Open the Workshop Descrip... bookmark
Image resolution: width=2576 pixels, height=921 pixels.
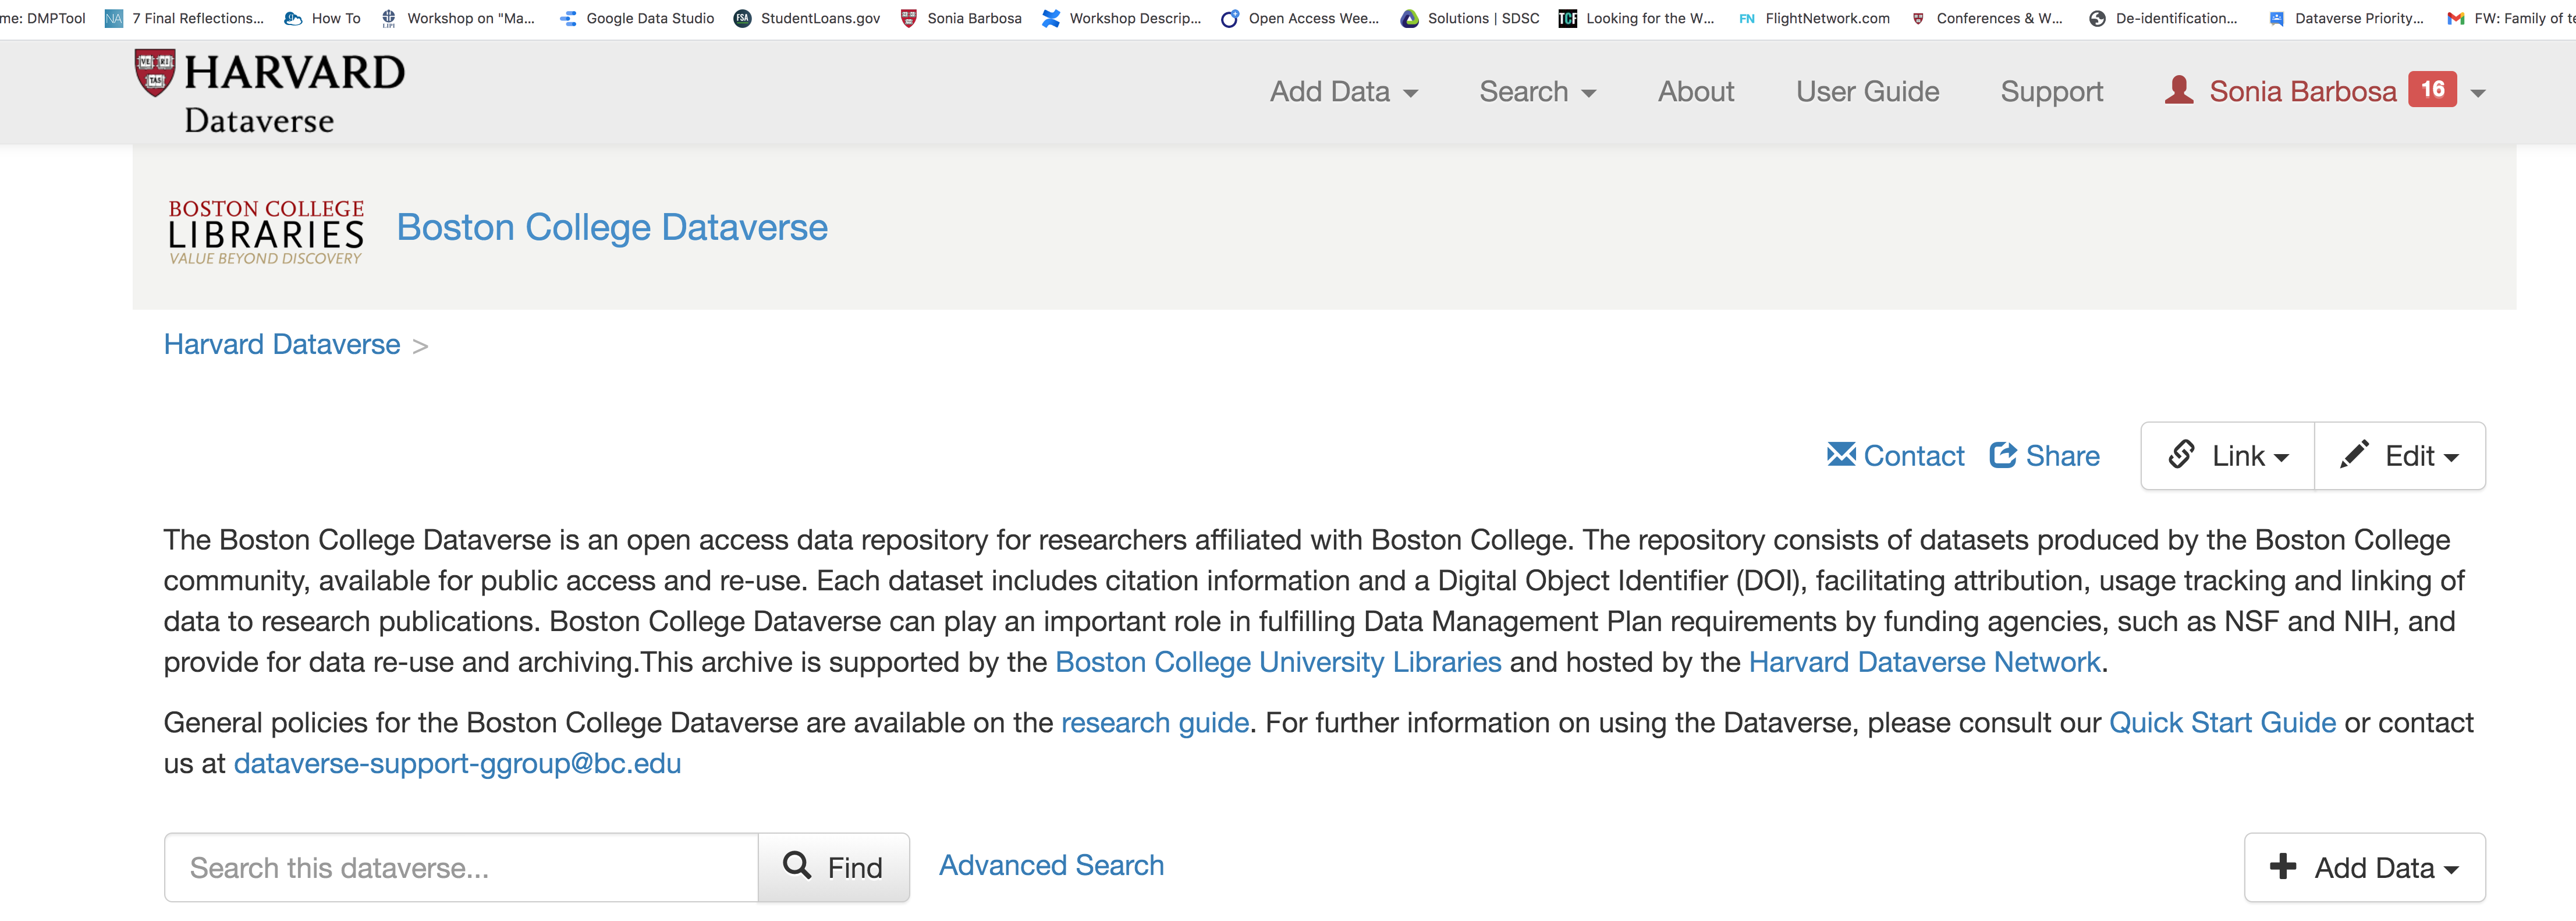tap(1121, 18)
